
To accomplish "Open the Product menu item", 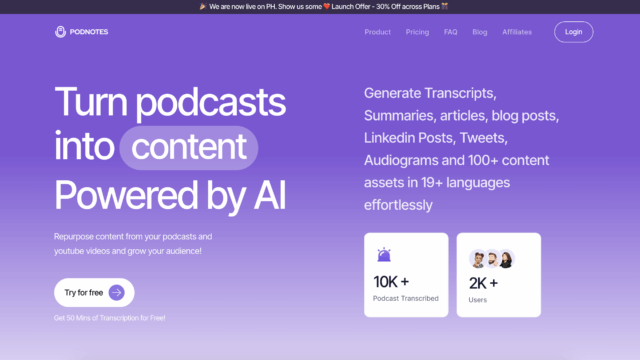I will (x=378, y=32).
